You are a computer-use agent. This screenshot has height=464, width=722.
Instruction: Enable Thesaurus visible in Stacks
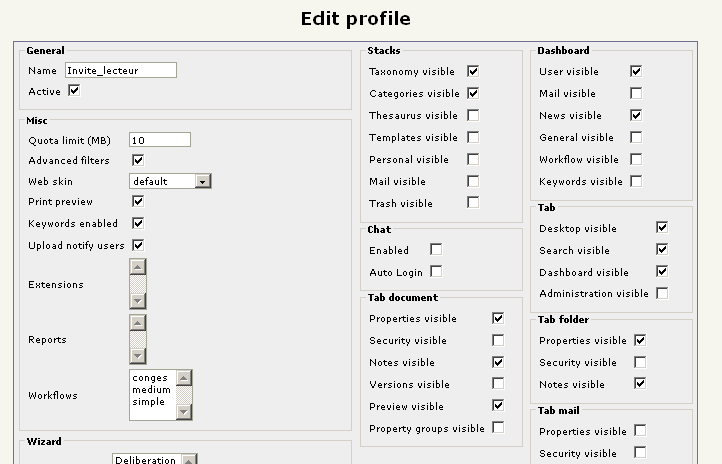click(x=473, y=116)
